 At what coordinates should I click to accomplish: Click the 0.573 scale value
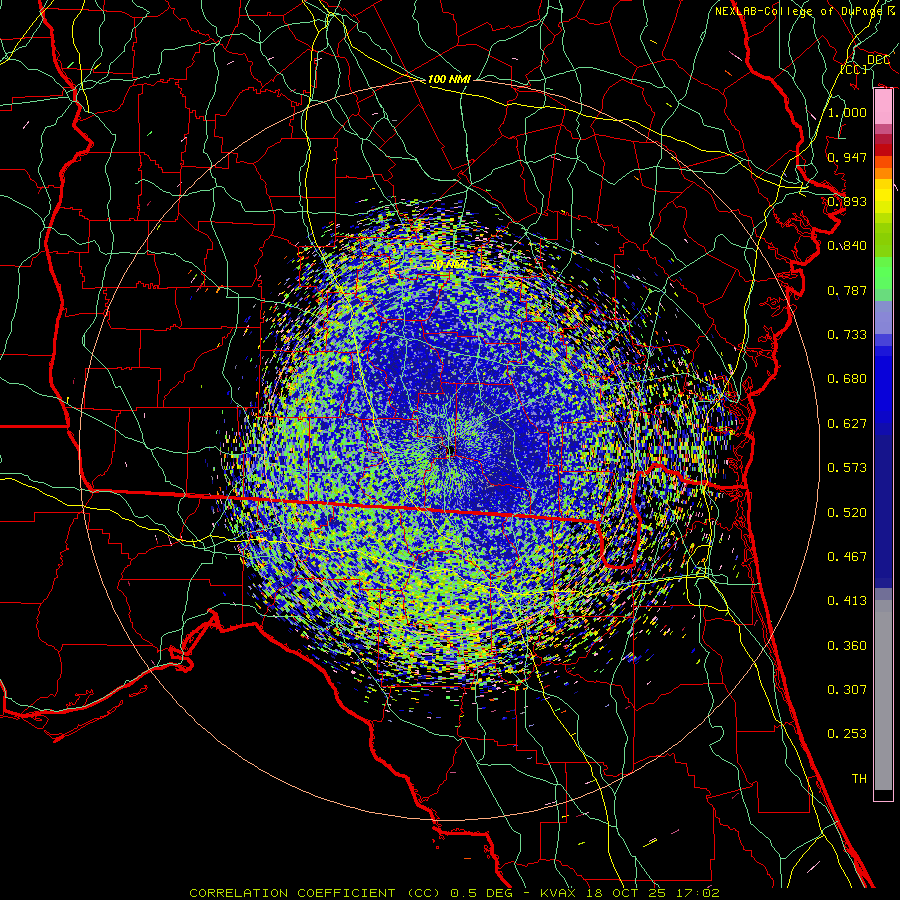pyautogui.click(x=847, y=467)
